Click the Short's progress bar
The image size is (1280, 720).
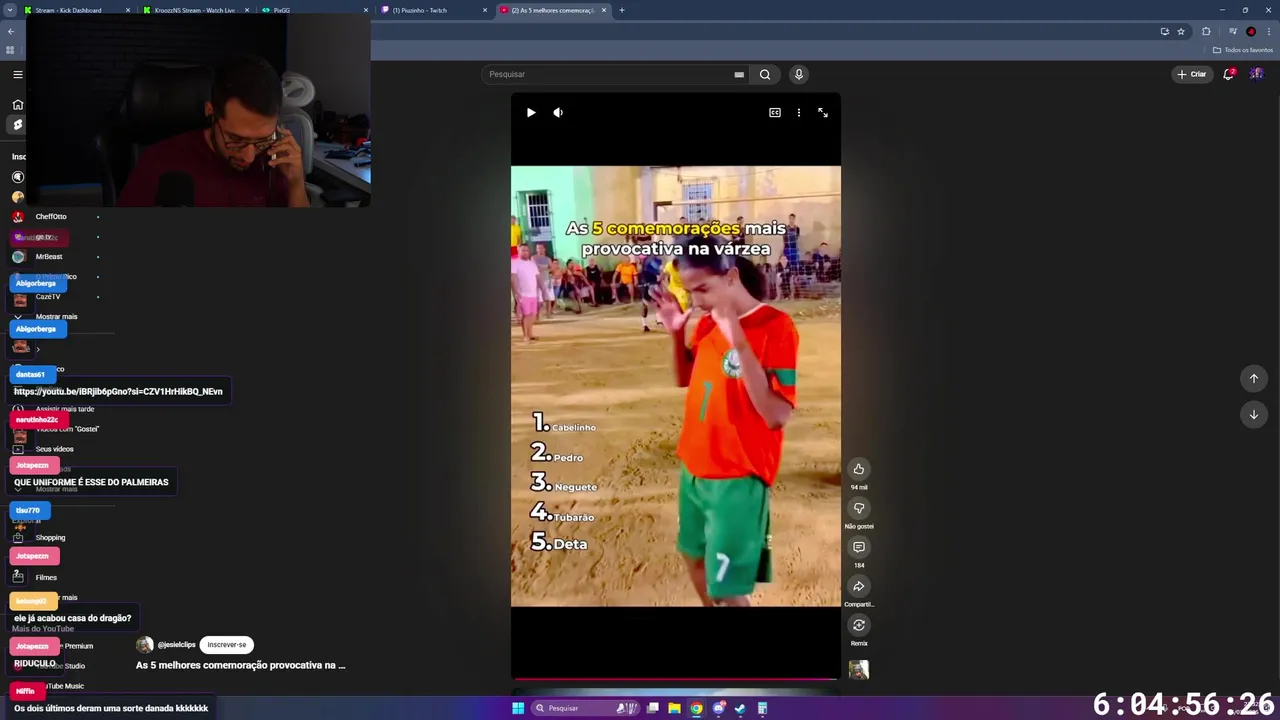675,679
